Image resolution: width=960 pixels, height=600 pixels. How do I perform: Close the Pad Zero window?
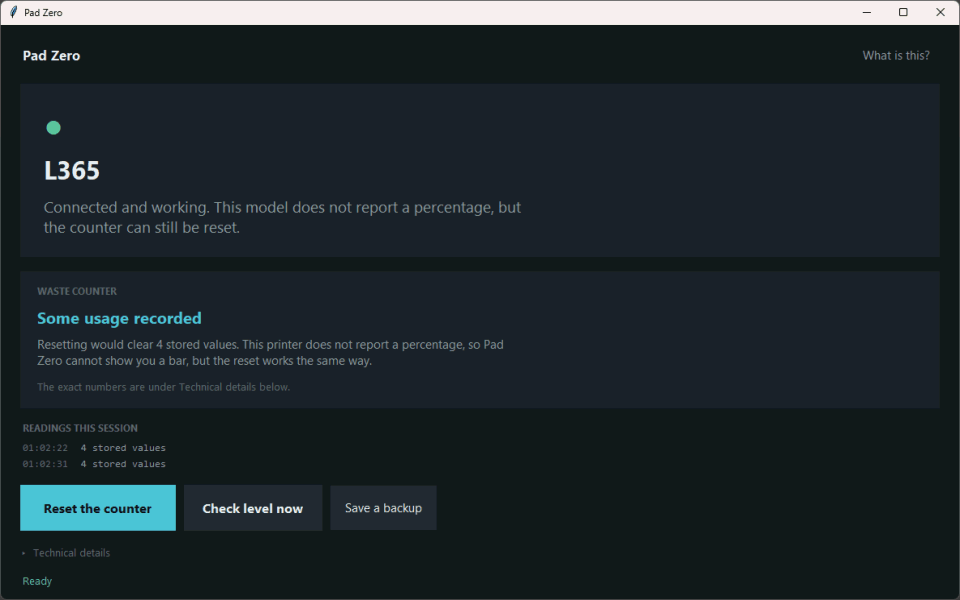[940, 12]
